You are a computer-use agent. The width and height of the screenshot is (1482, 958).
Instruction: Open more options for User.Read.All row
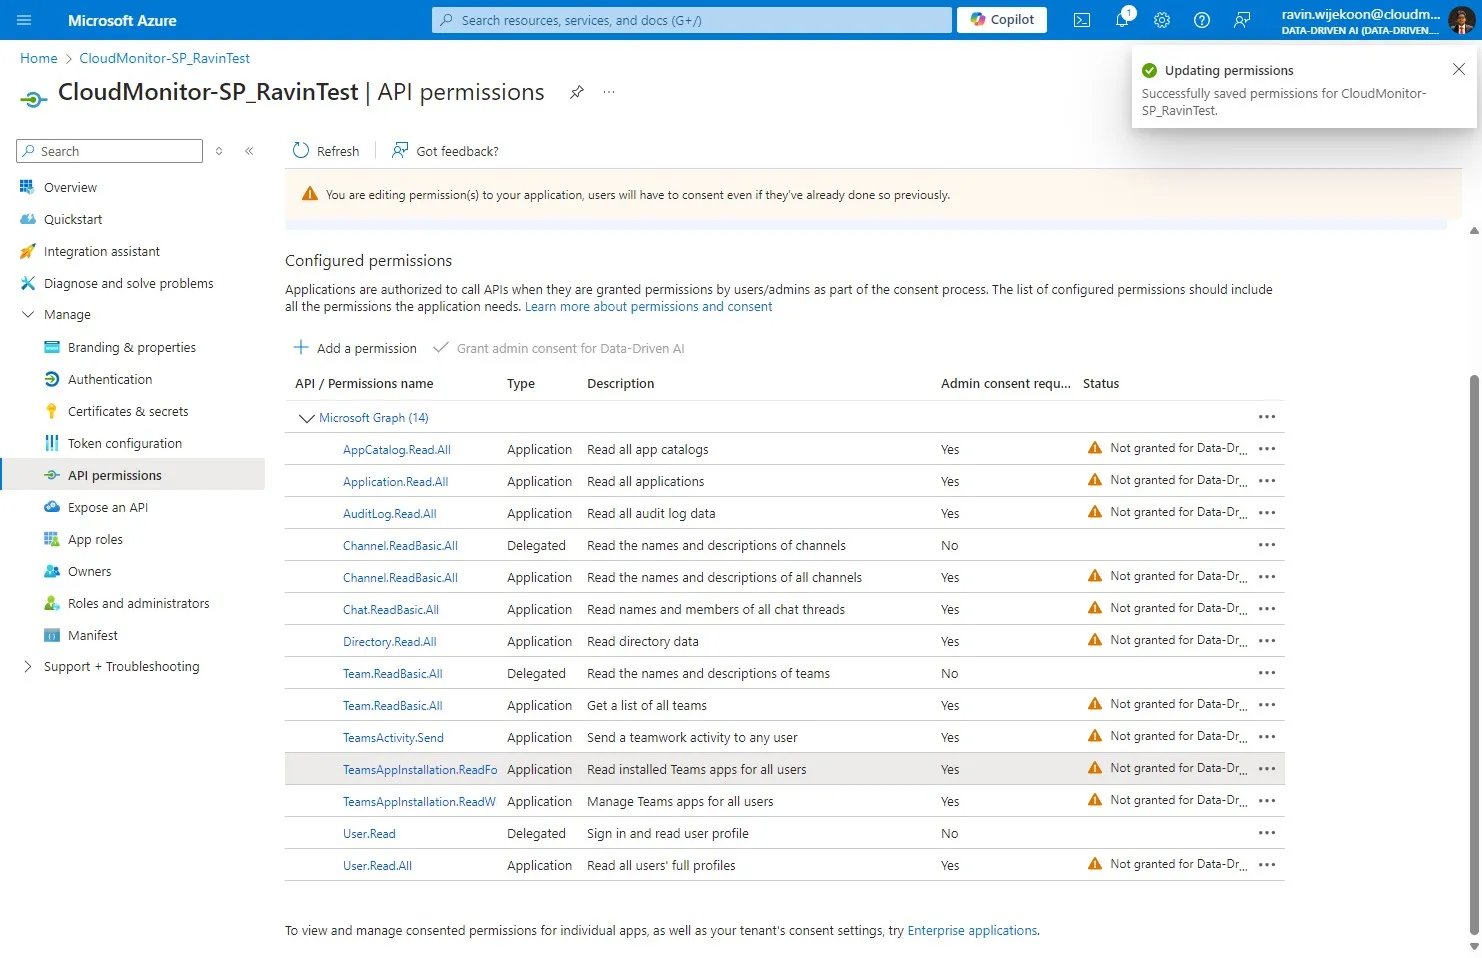[x=1267, y=865]
